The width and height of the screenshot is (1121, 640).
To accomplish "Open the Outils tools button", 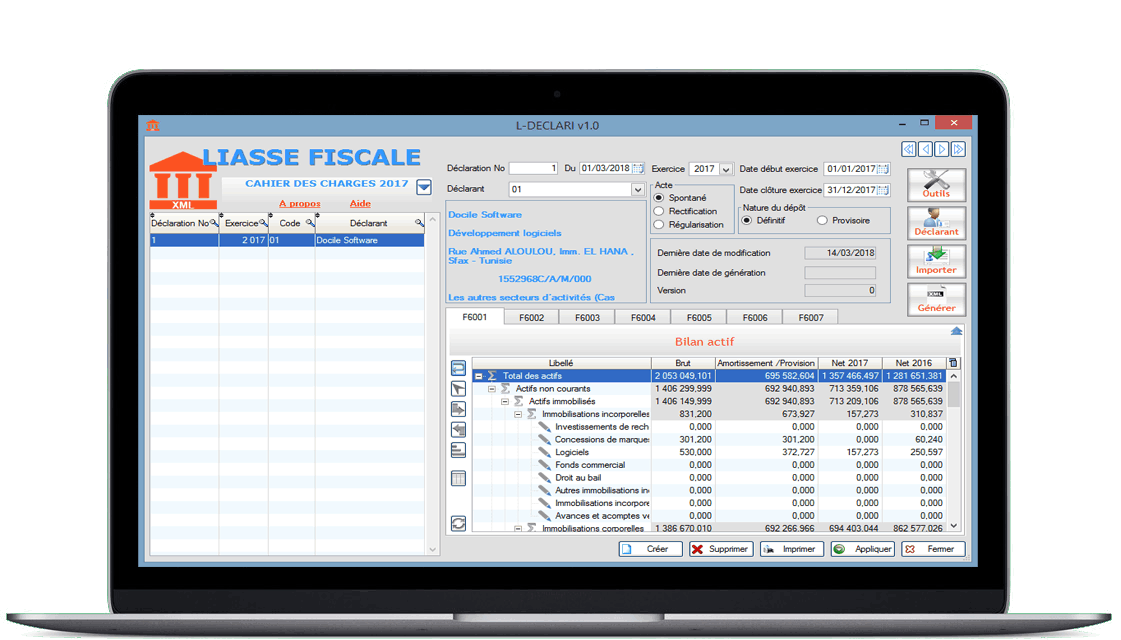I will 936,185.
